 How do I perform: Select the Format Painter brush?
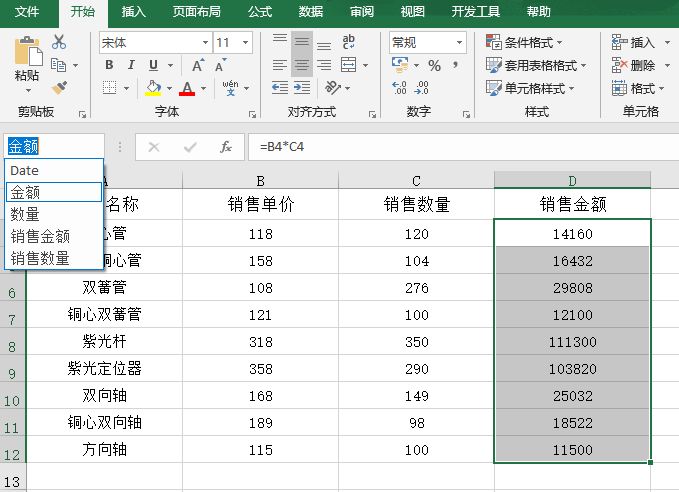pyautogui.click(x=59, y=88)
